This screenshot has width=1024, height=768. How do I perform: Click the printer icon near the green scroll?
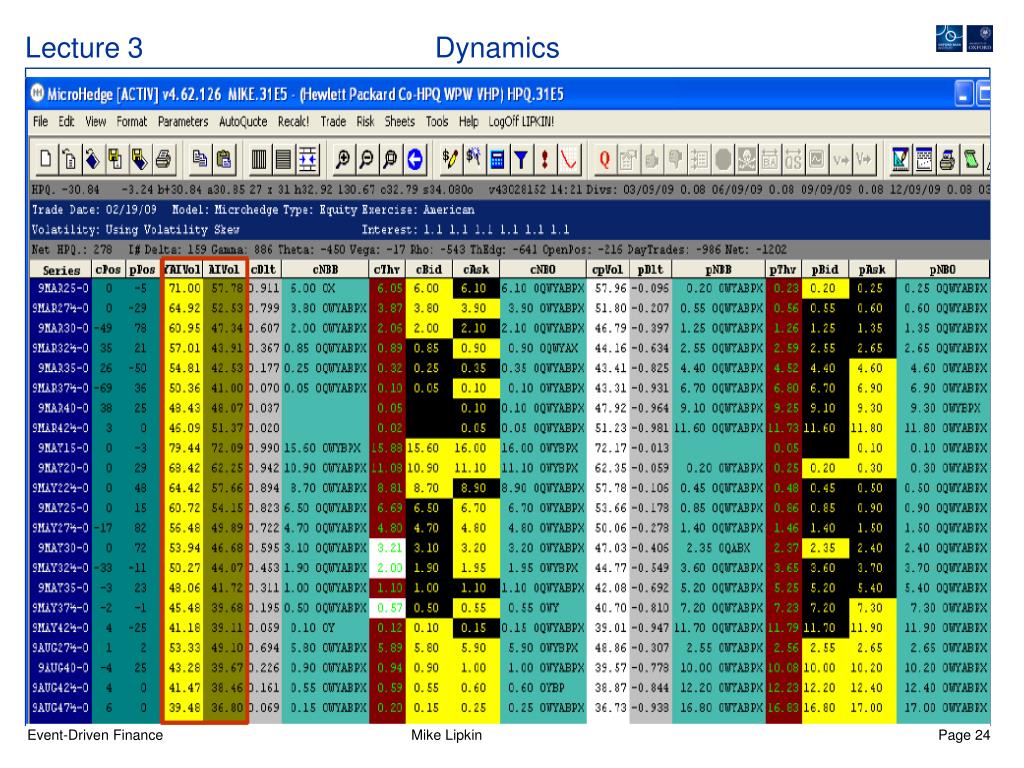948,159
